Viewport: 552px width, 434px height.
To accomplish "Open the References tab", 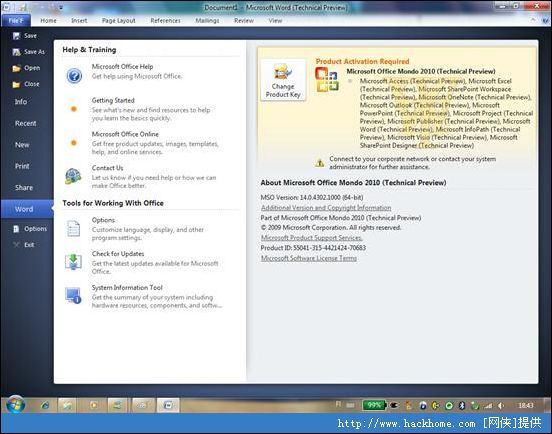I will click(165, 20).
